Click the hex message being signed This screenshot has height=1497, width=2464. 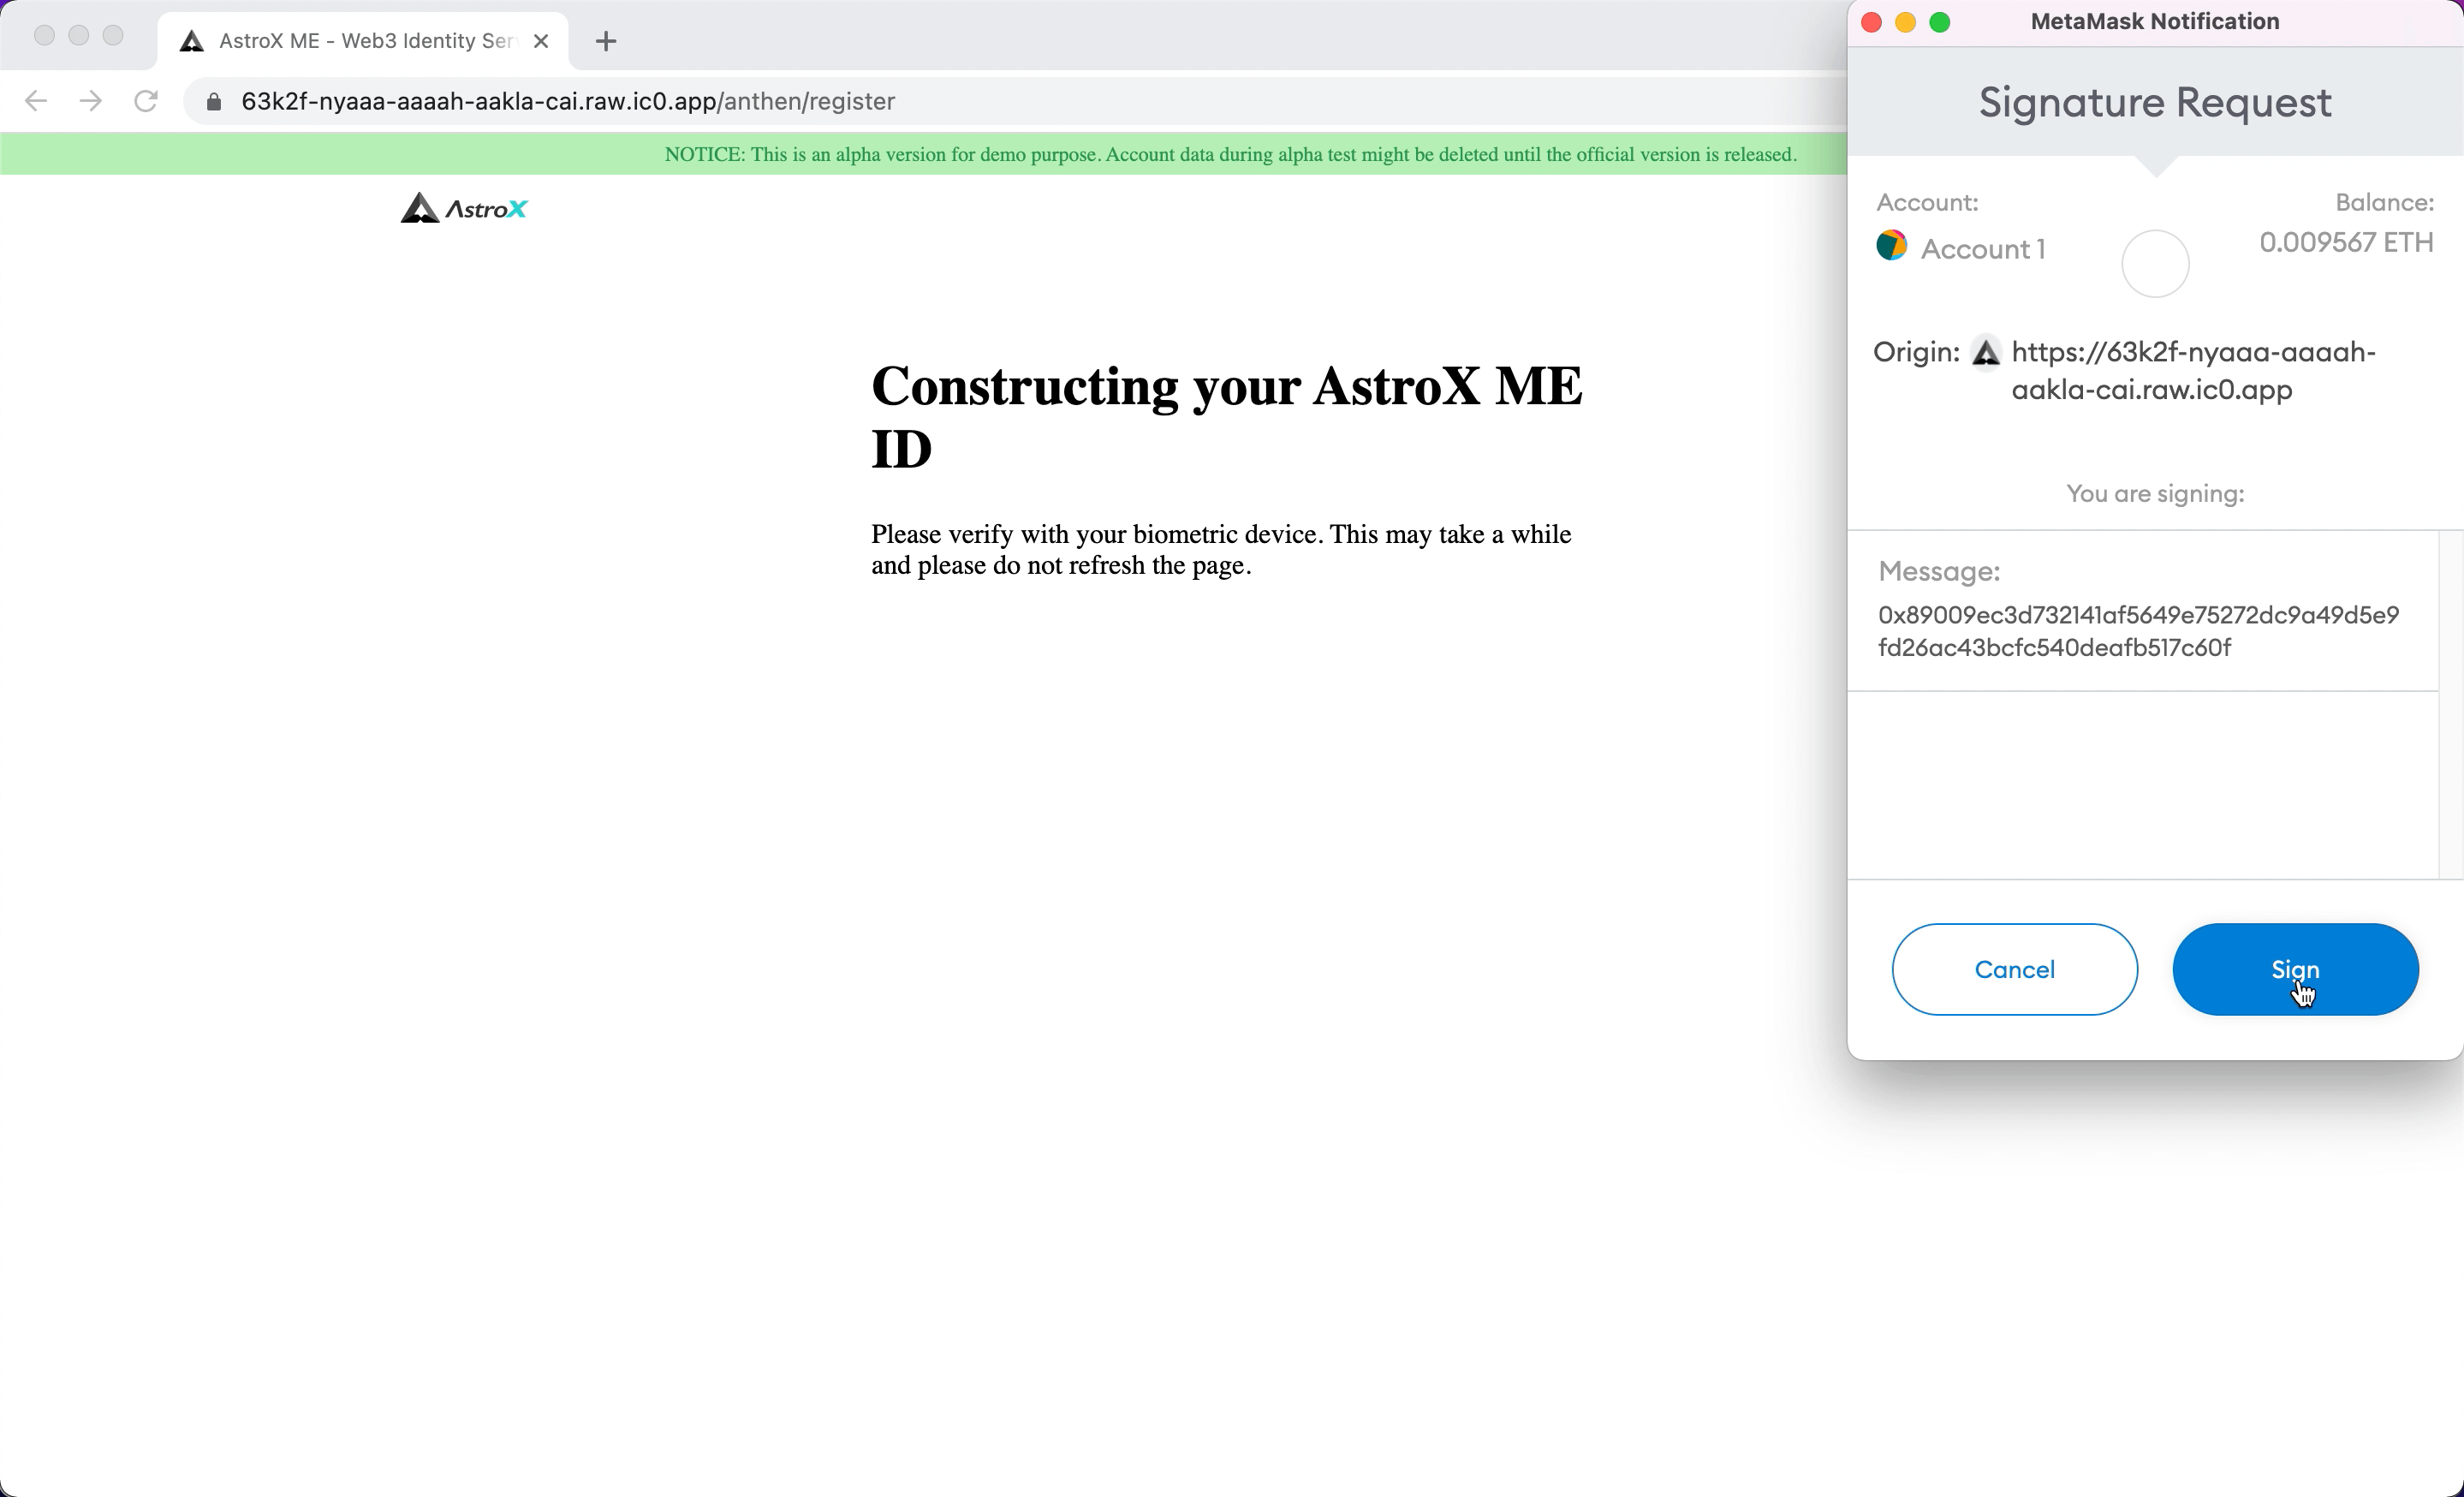[x=2138, y=631]
